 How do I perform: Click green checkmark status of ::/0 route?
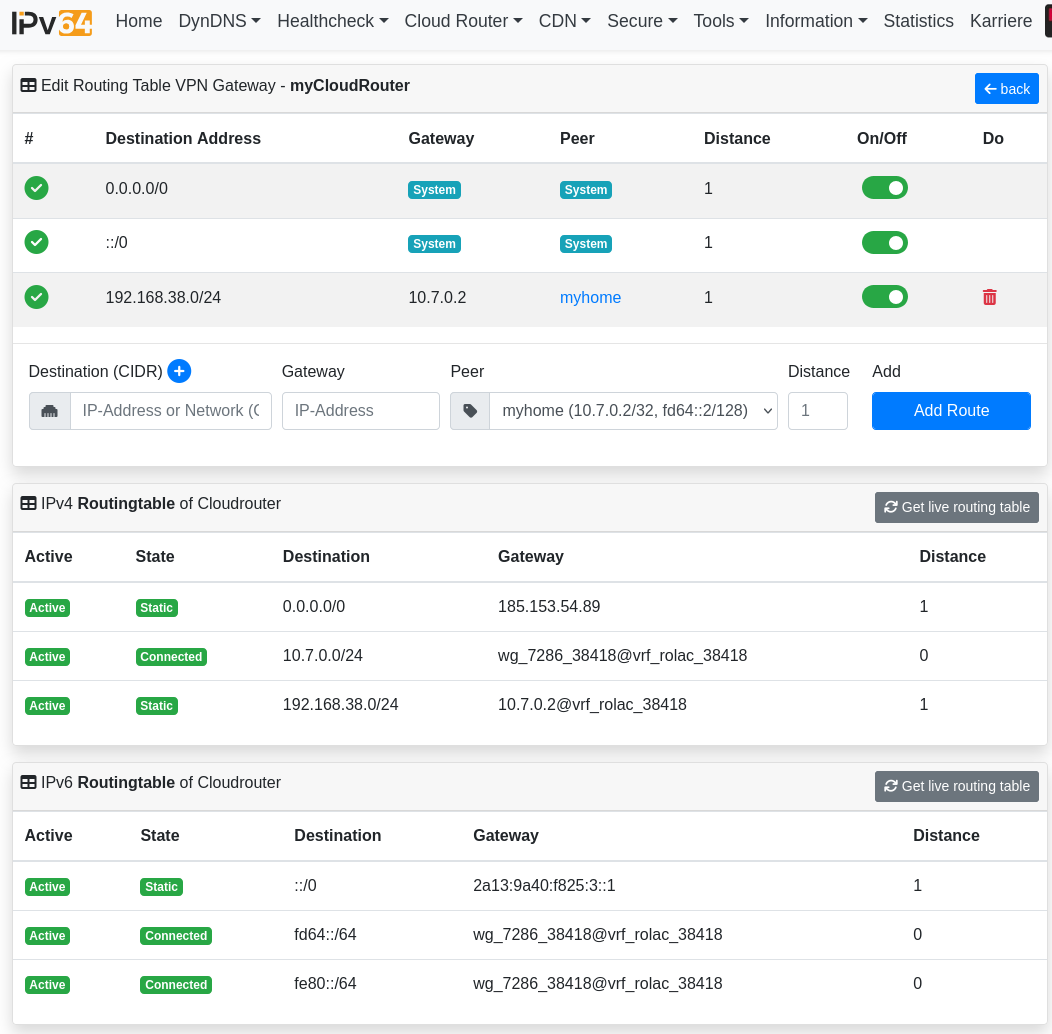[37, 242]
